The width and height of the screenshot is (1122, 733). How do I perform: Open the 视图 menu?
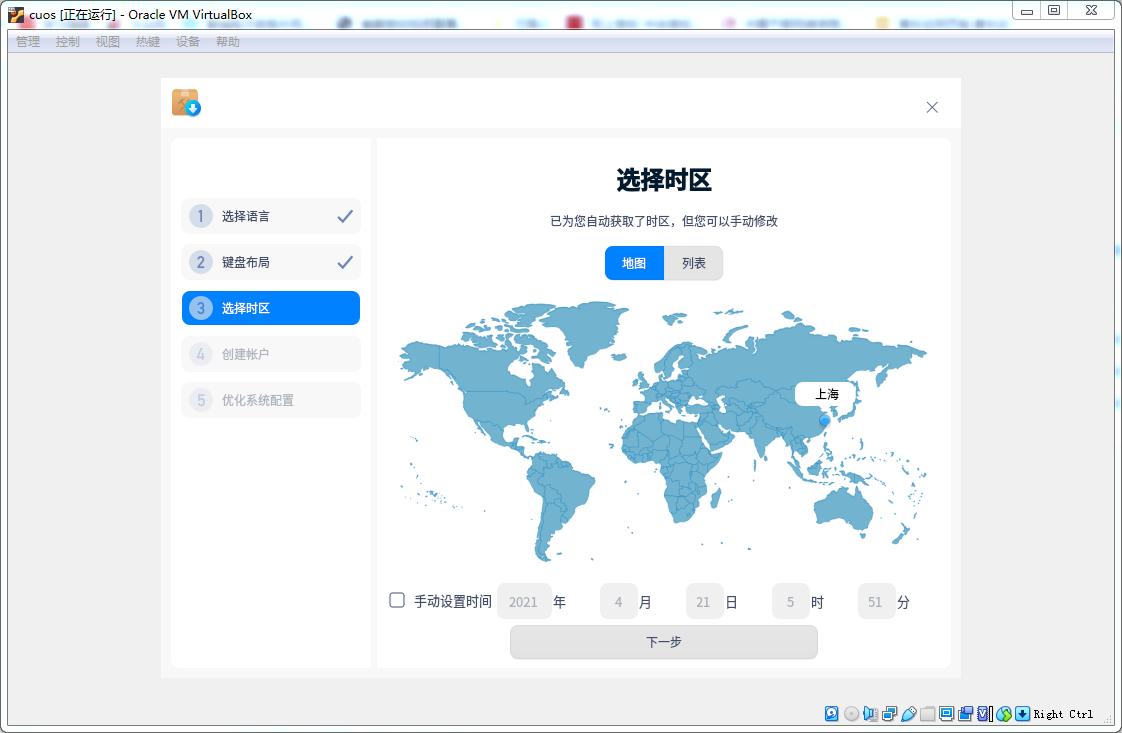[x=107, y=42]
